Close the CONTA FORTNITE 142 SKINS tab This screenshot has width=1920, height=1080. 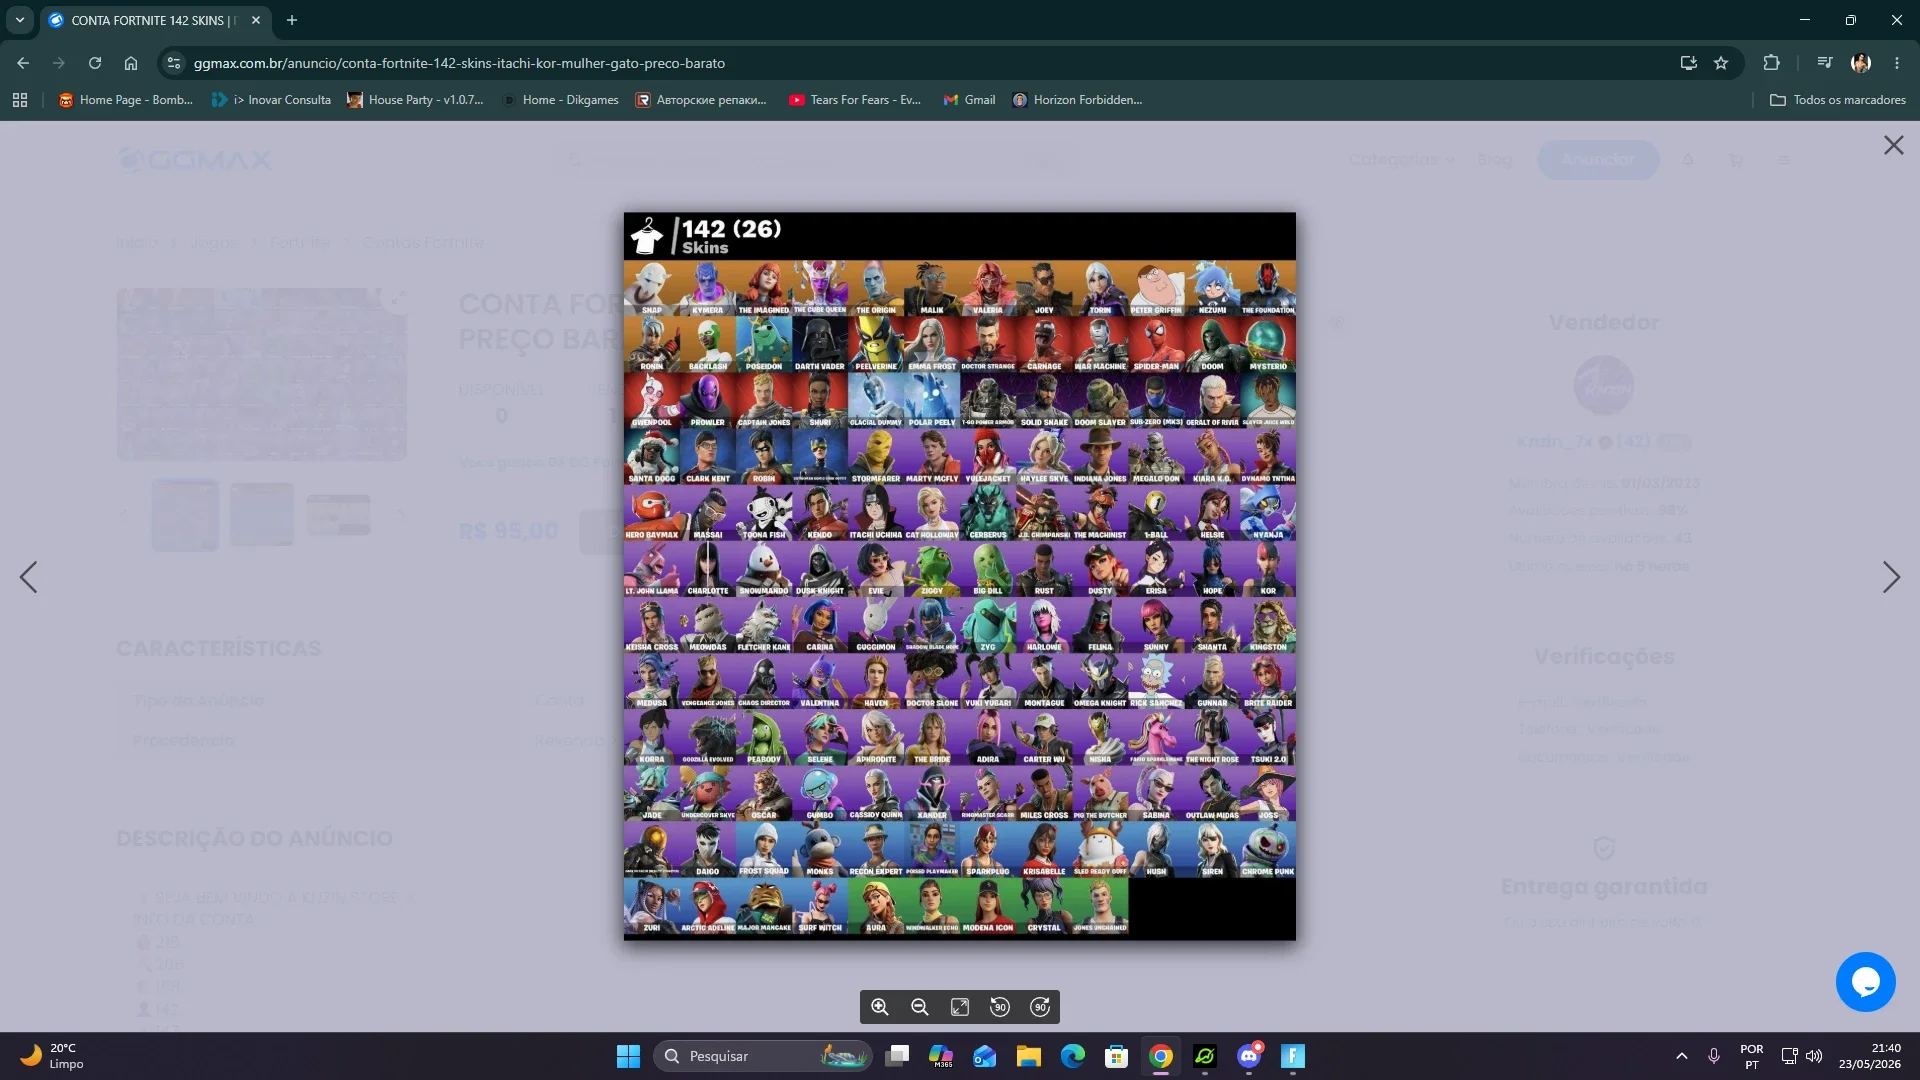click(256, 20)
